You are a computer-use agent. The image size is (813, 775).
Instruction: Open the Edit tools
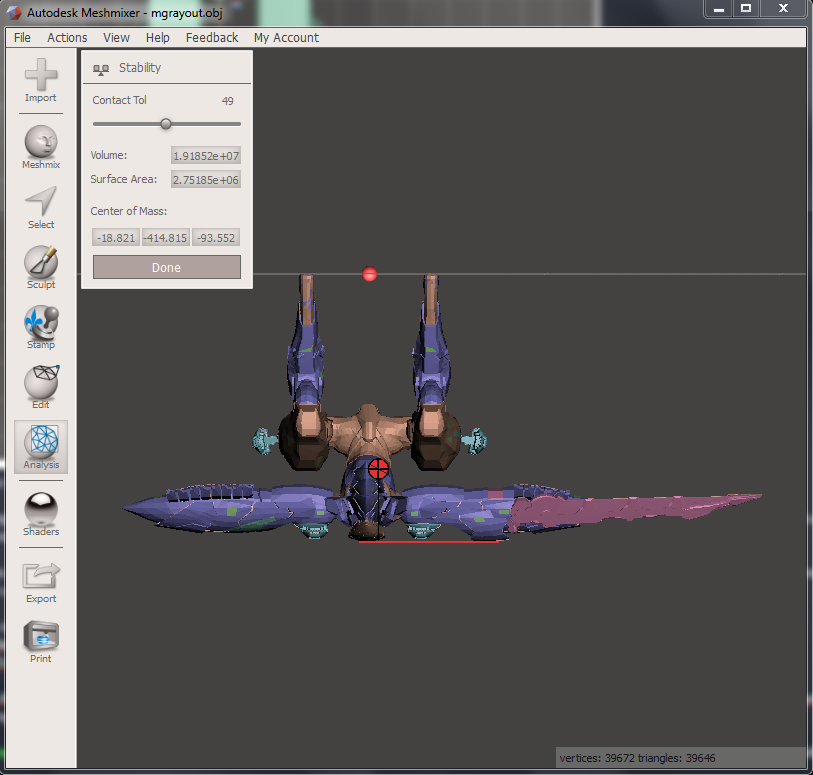click(x=41, y=388)
